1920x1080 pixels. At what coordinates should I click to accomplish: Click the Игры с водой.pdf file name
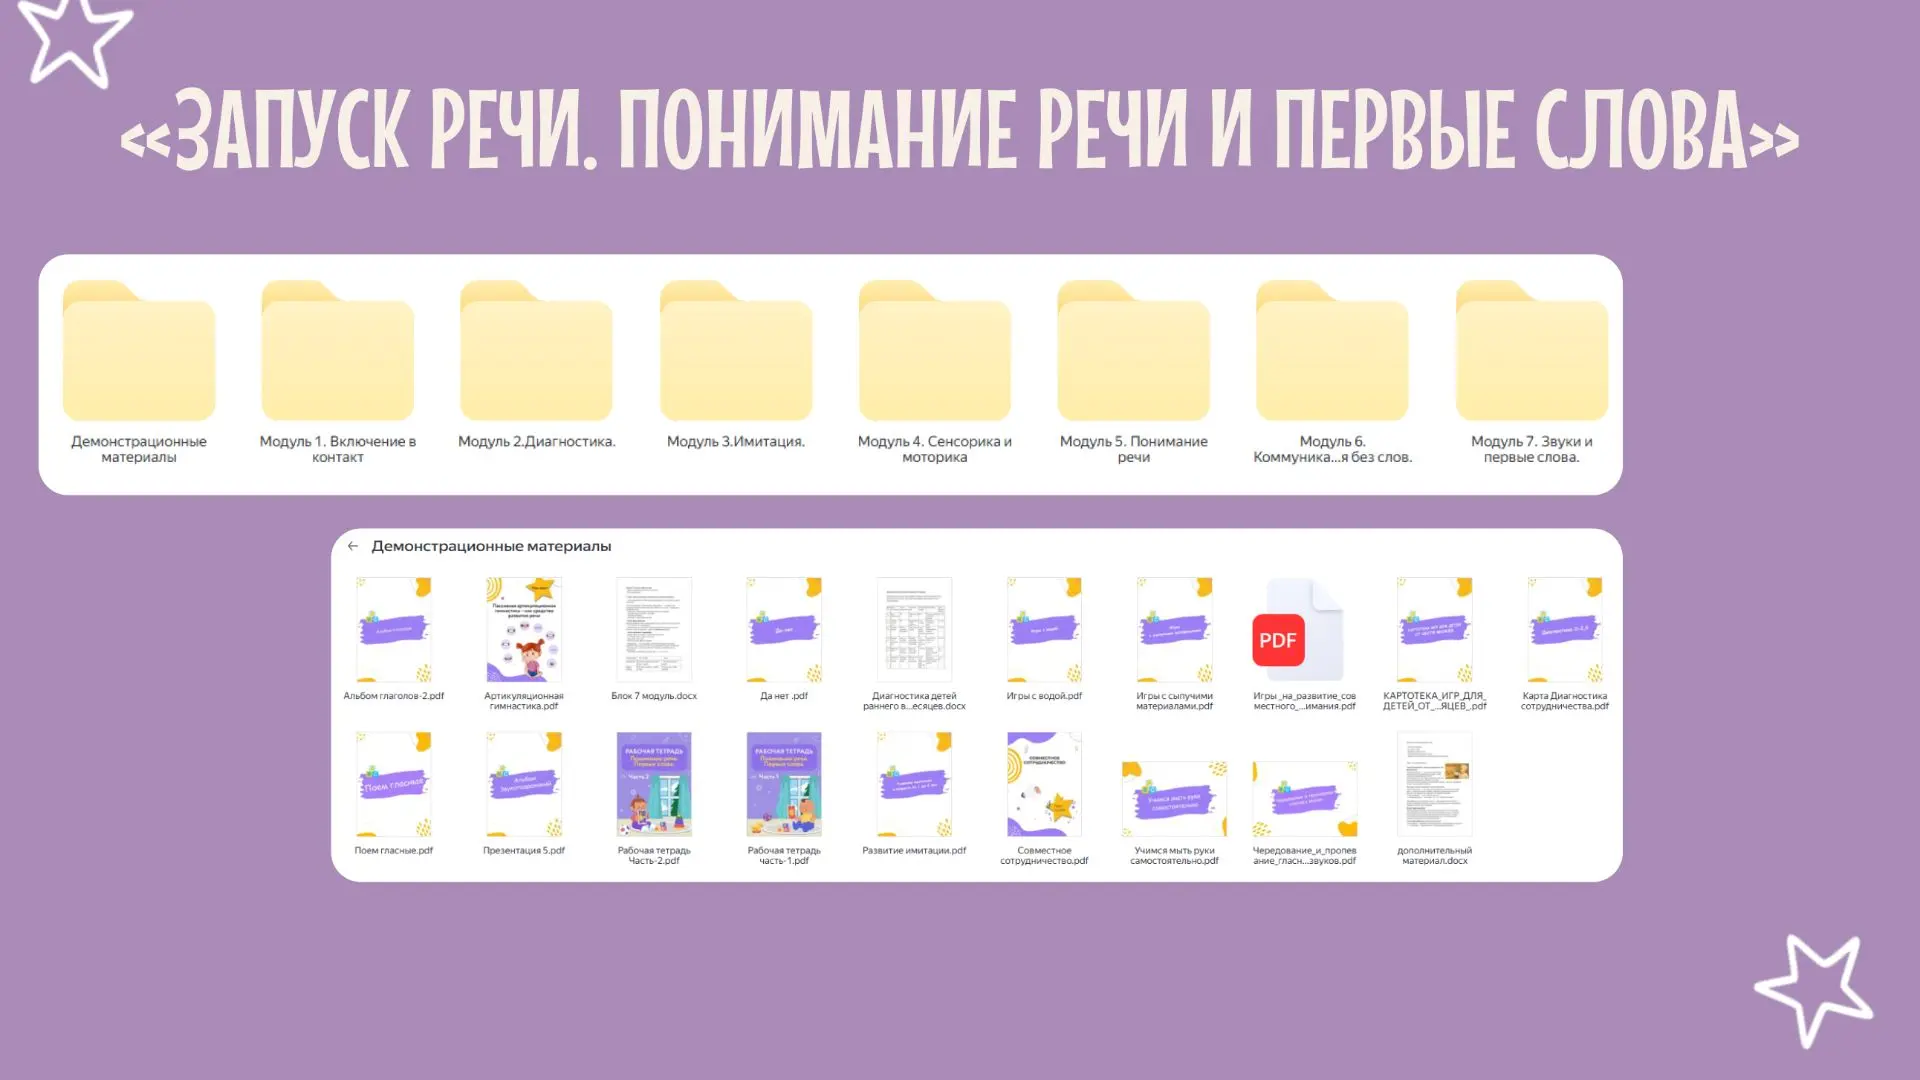click(1044, 696)
